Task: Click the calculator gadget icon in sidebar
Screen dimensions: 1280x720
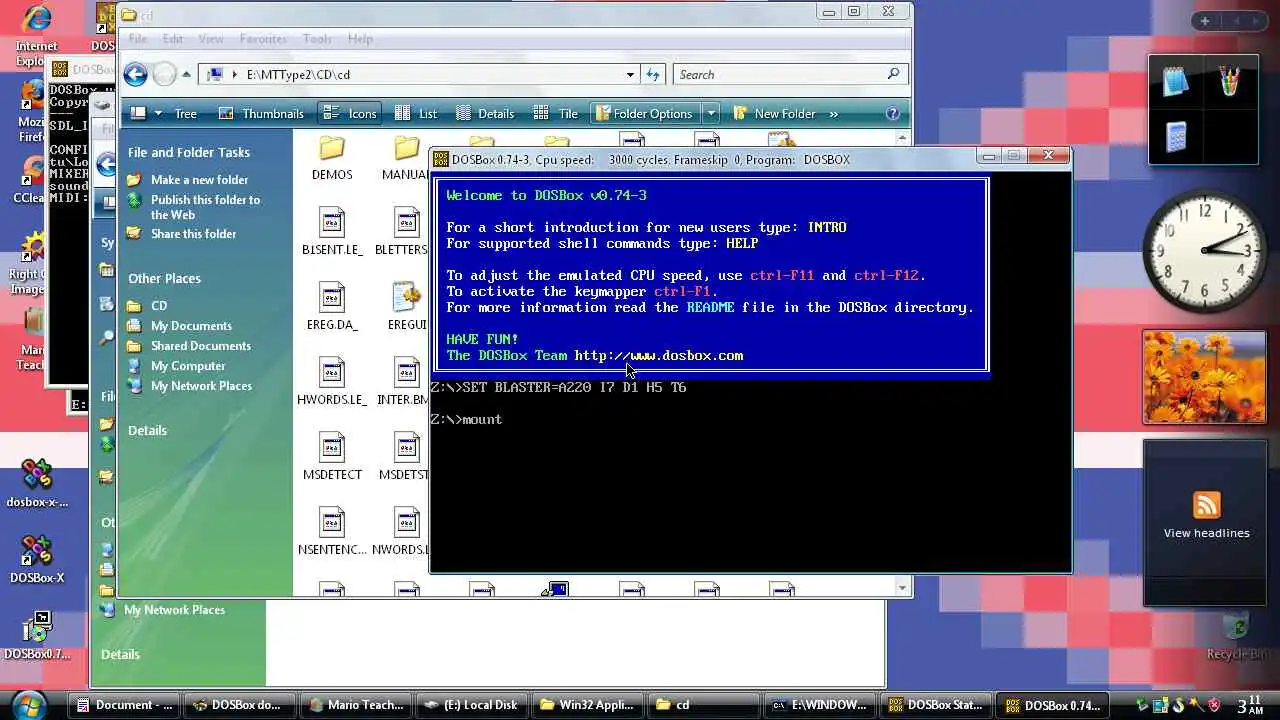Action: coord(1176,135)
